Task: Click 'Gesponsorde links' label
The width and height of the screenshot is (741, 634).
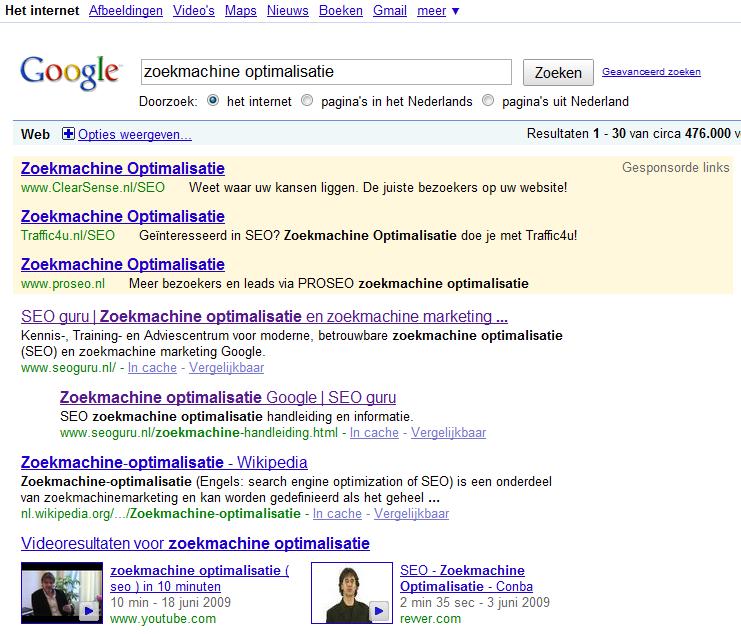Action: click(x=676, y=167)
